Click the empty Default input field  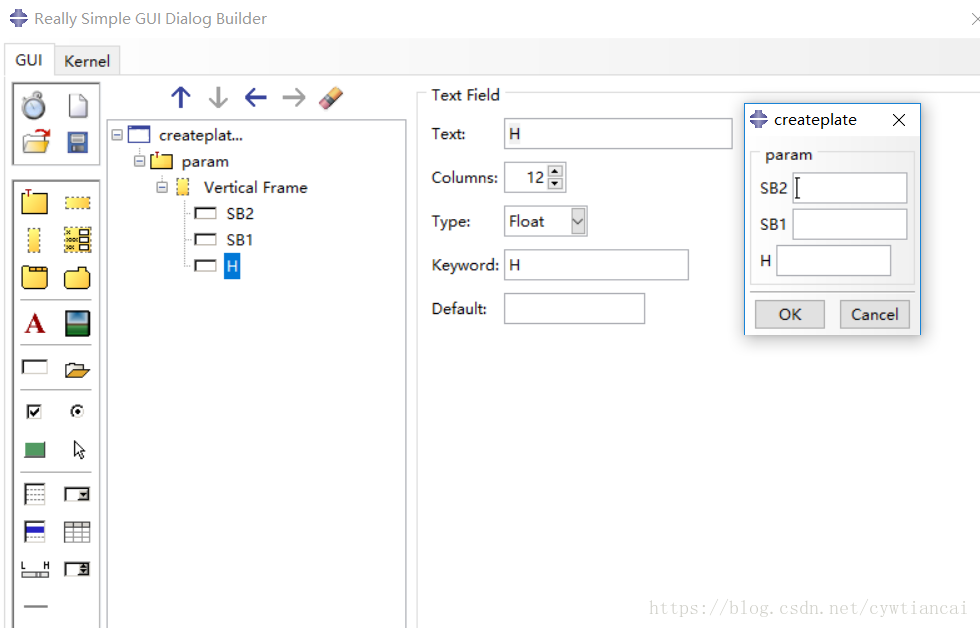point(574,309)
